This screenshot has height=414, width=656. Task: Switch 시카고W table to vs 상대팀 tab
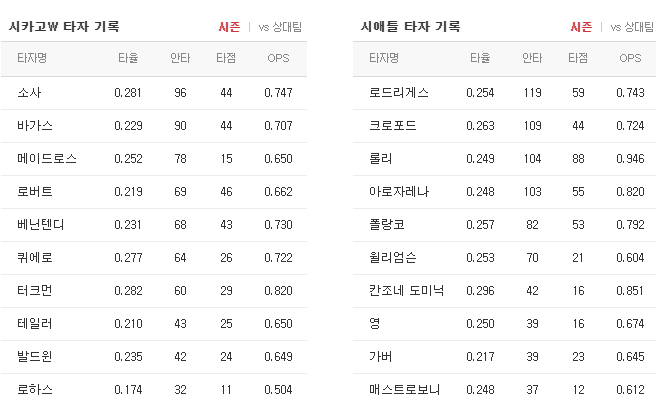280,27
